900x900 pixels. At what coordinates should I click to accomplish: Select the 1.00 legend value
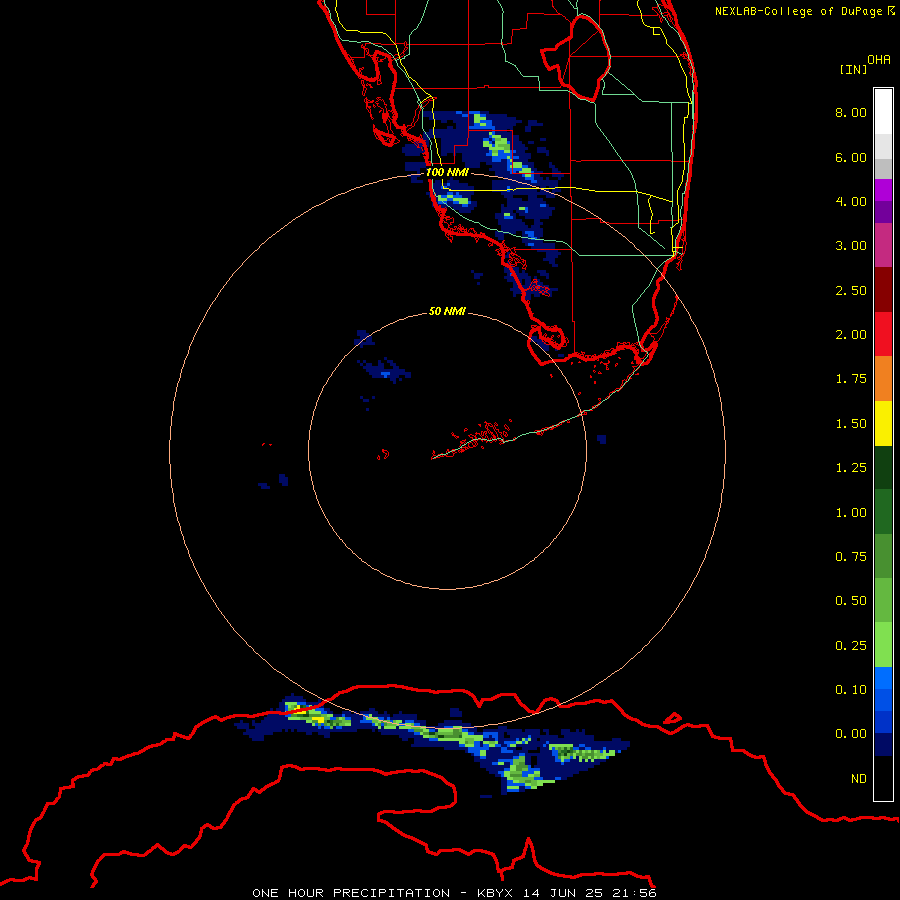[851, 513]
